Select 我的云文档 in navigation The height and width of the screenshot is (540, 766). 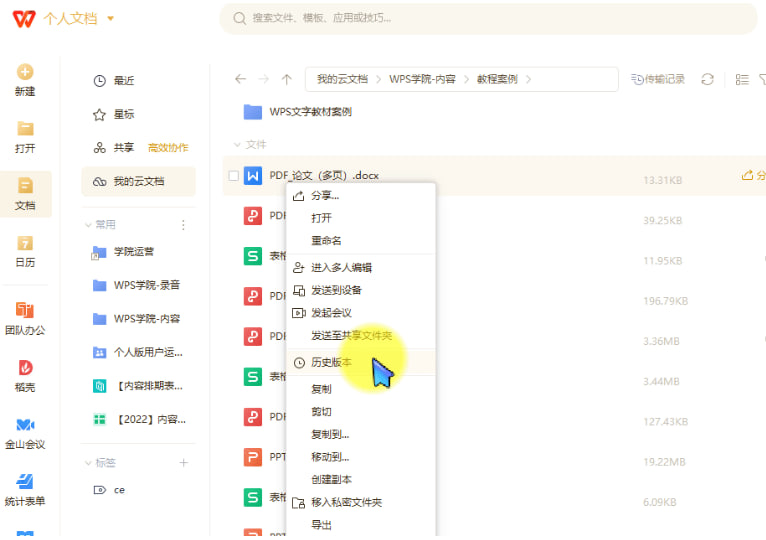(x=138, y=181)
